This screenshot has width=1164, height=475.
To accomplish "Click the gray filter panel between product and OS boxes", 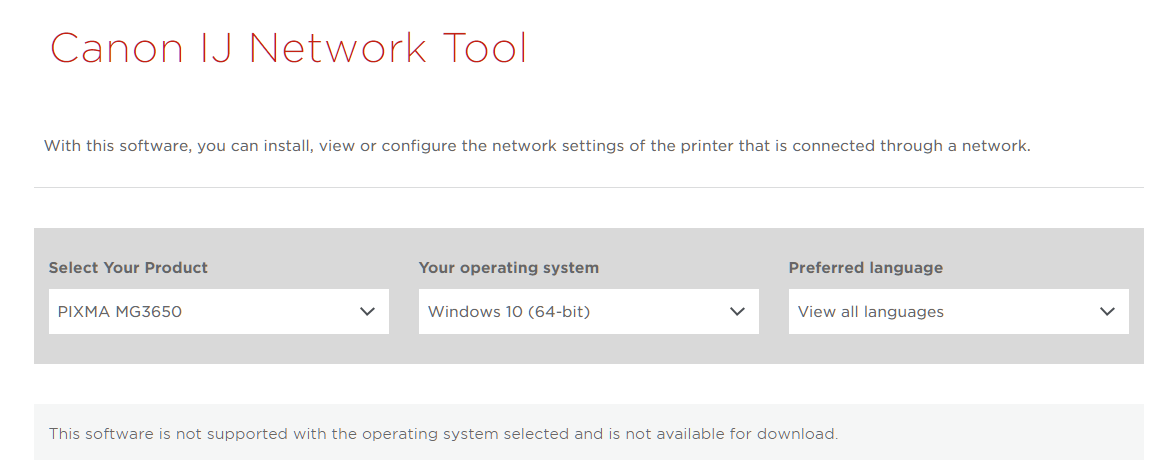I will 404,312.
